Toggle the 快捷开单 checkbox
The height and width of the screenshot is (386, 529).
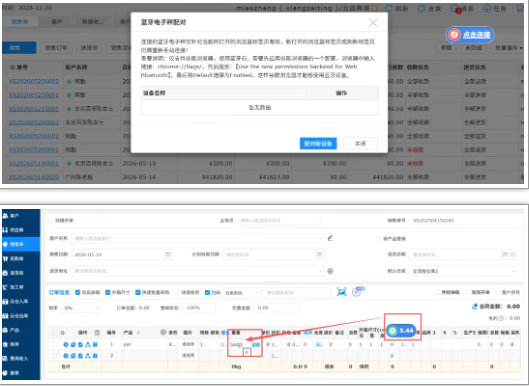coord(51,220)
